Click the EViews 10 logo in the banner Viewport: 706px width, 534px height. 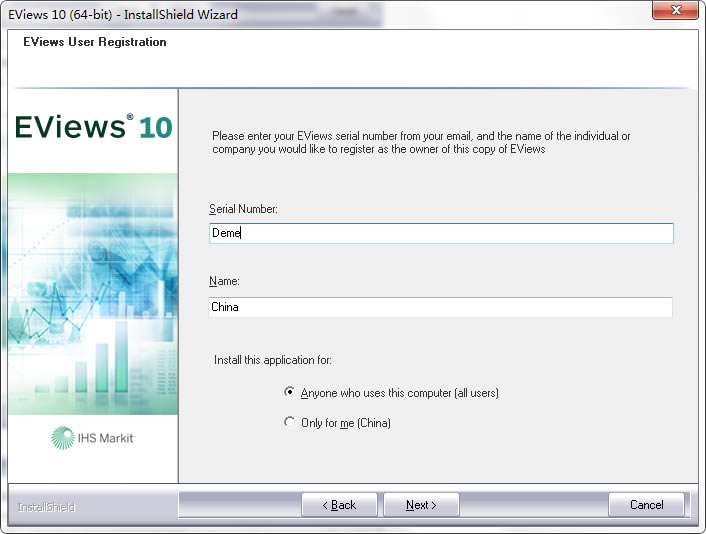pyautogui.click(x=93, y=128)
